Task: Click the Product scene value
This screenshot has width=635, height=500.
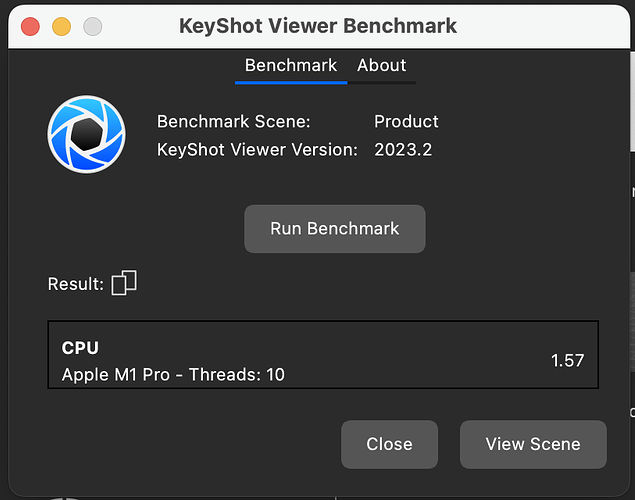Action: (406, 121)
